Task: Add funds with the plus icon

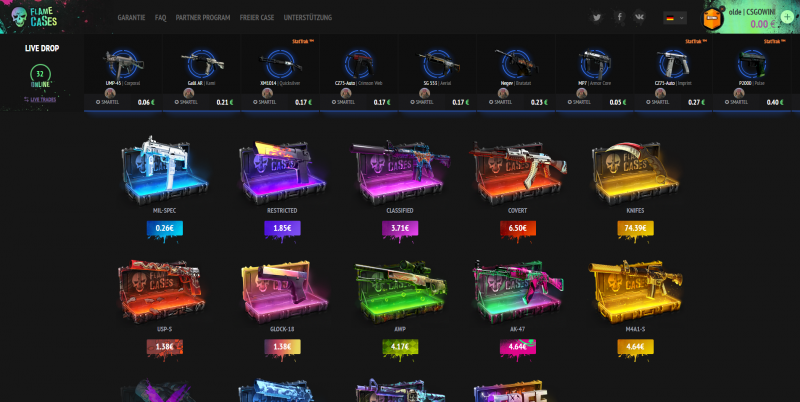Action: point(787,16)
